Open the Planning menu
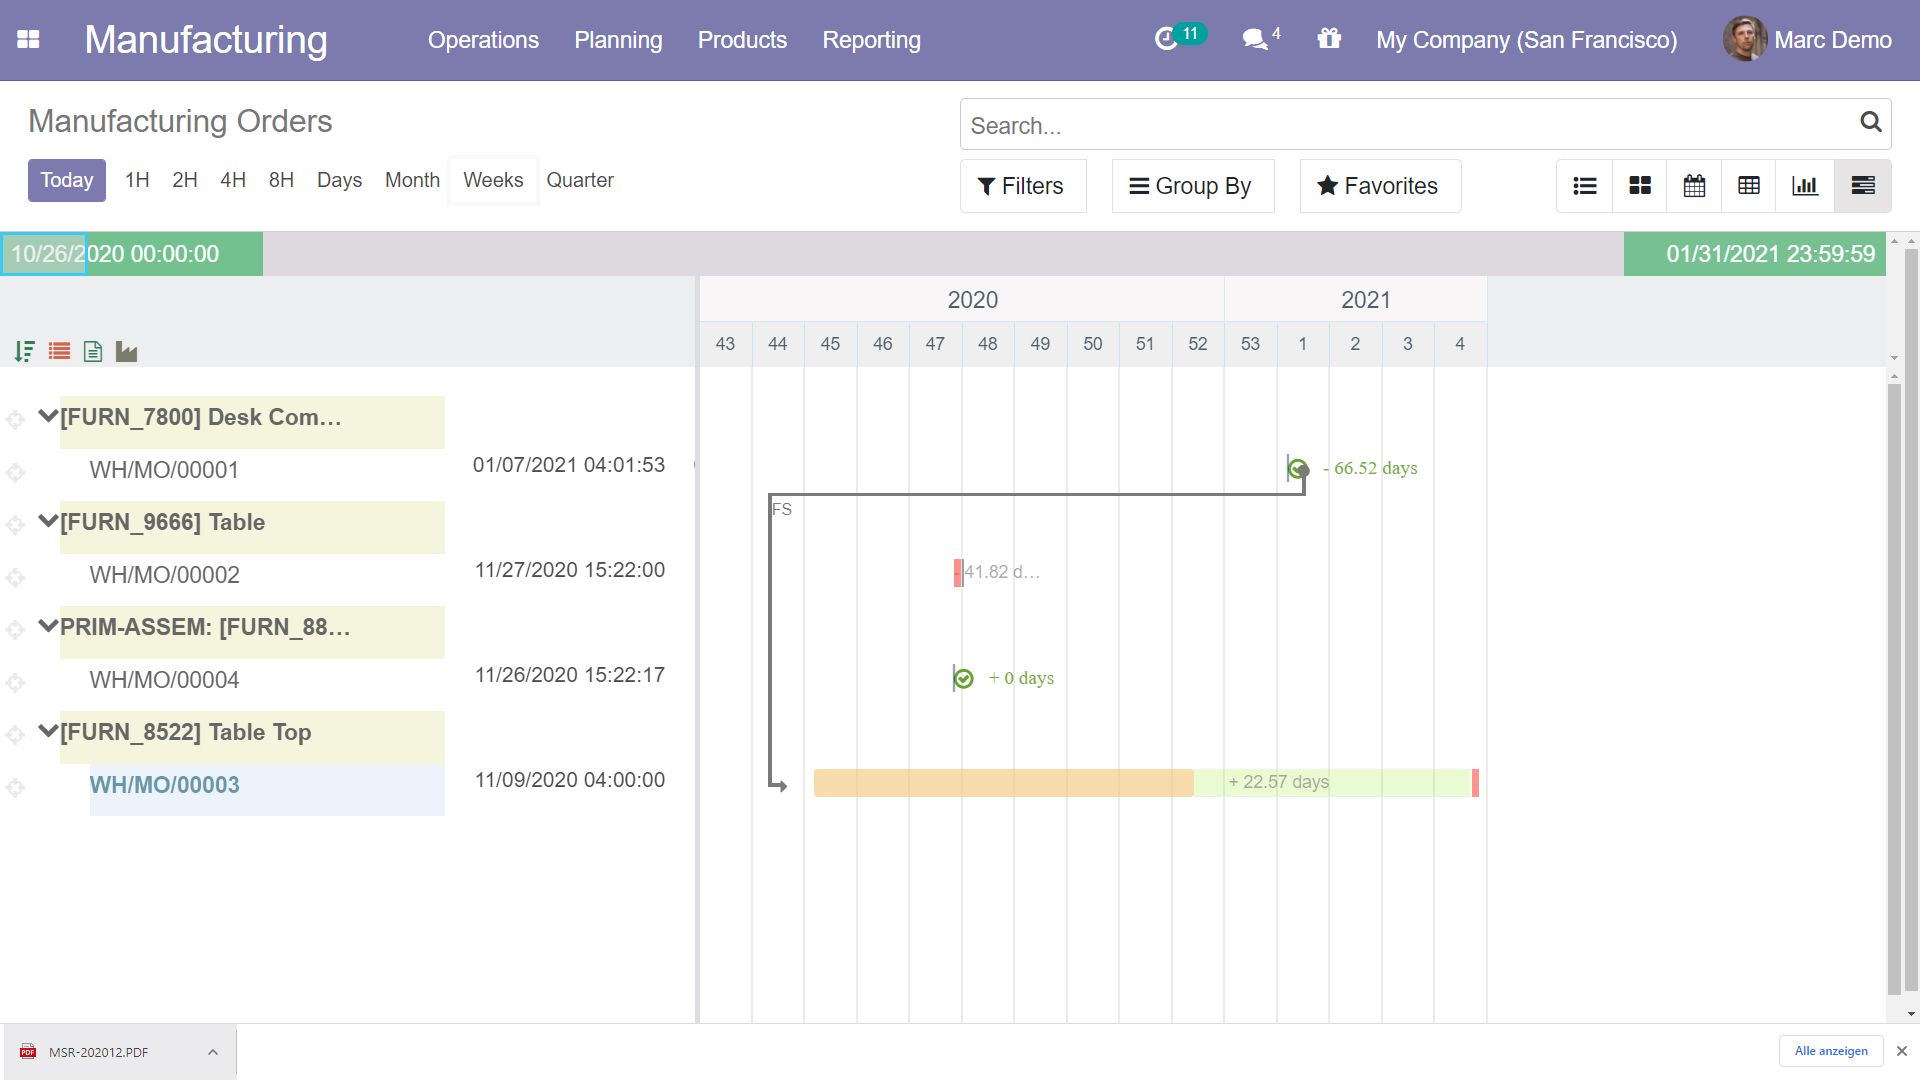Screen dimensions: 1920x1080 [617, 40]
